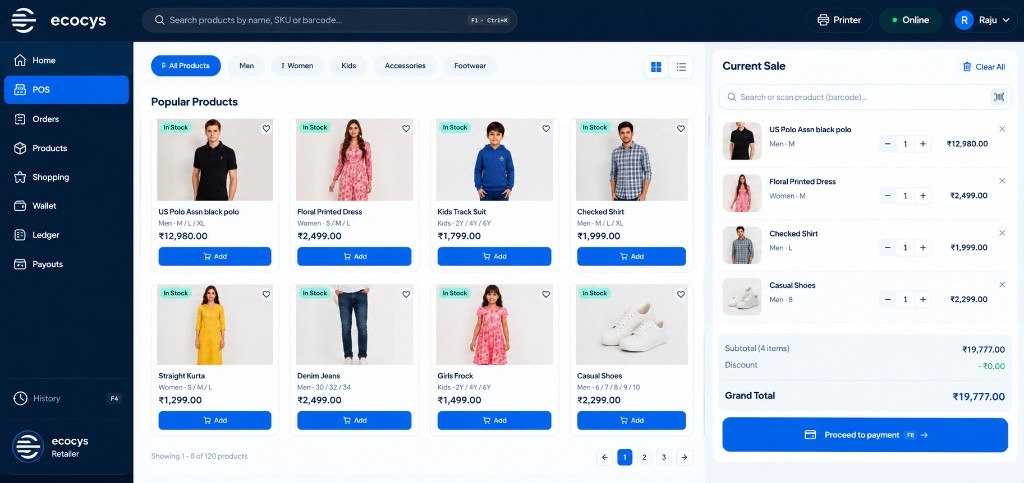Open Home in the sidebar
The width and height of the screenshot is (1024, 483).
tap(66, 60)
